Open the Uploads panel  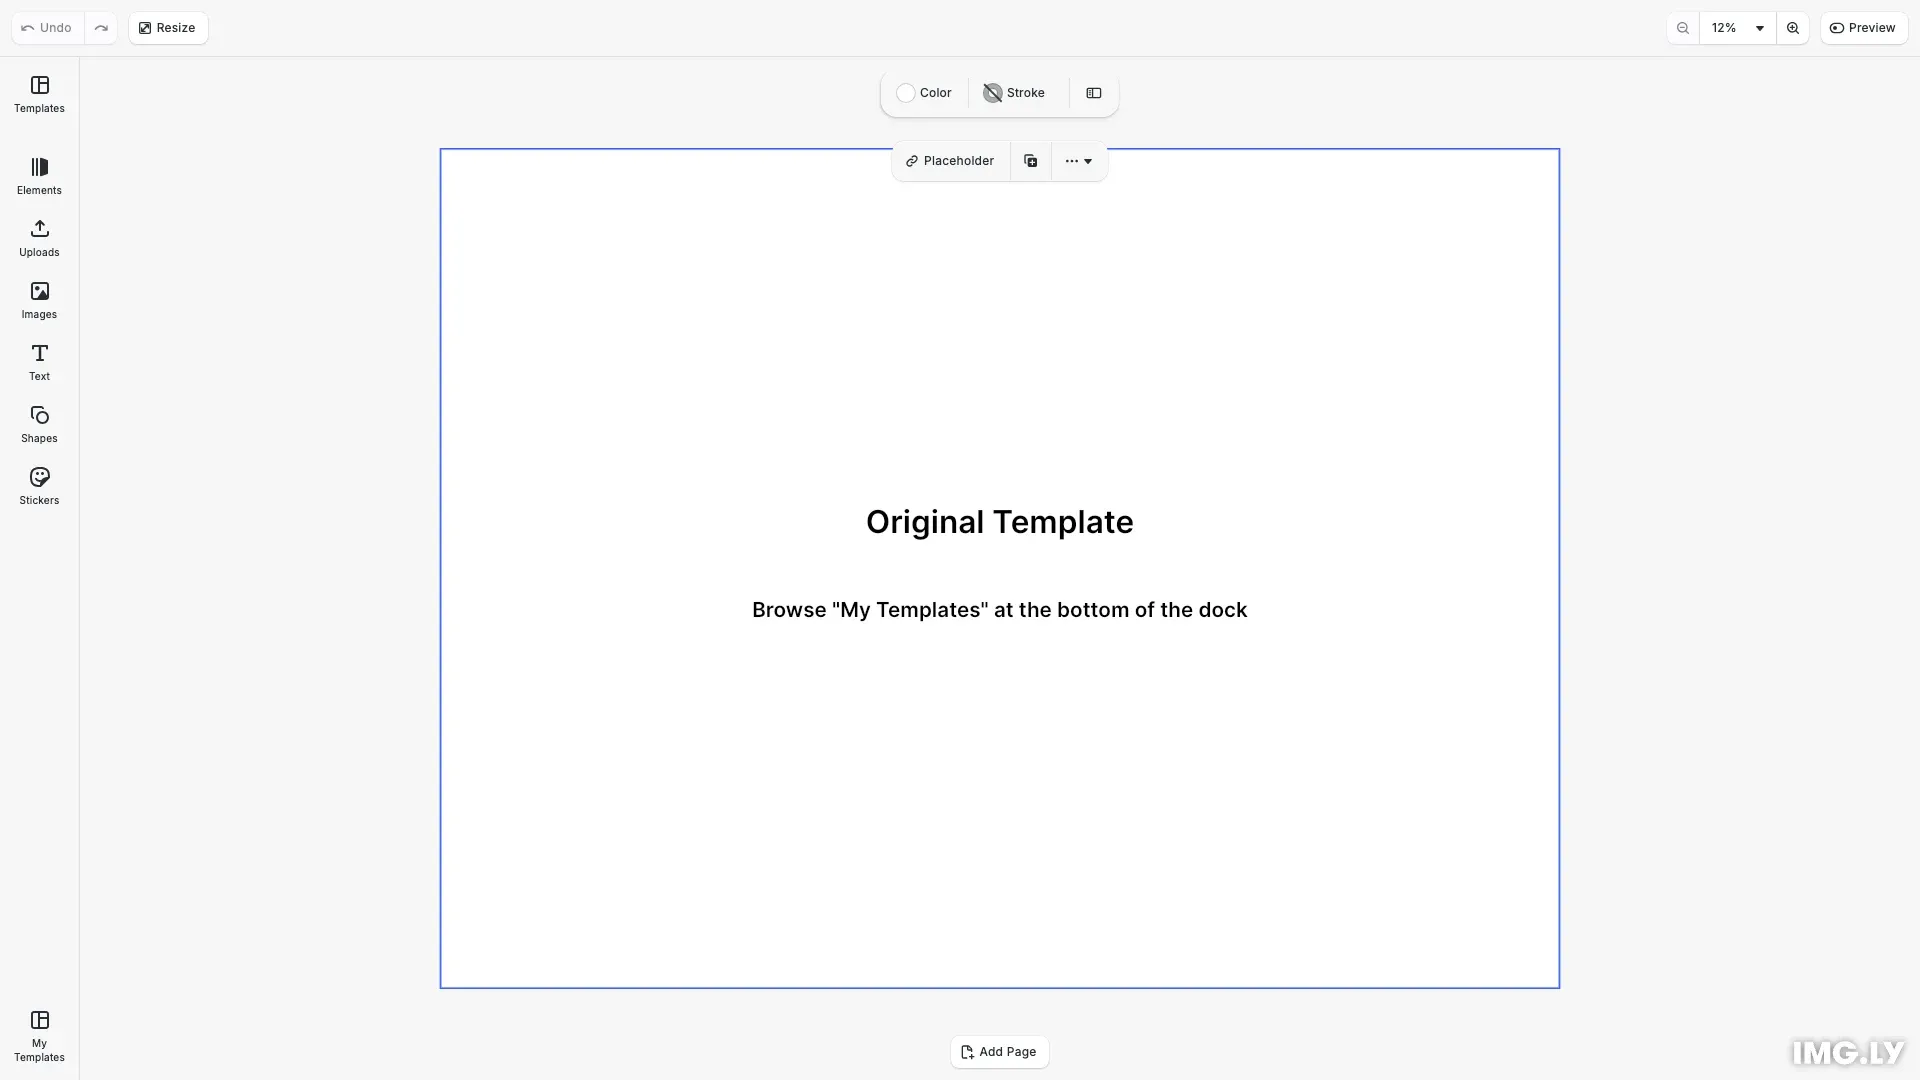39,238
